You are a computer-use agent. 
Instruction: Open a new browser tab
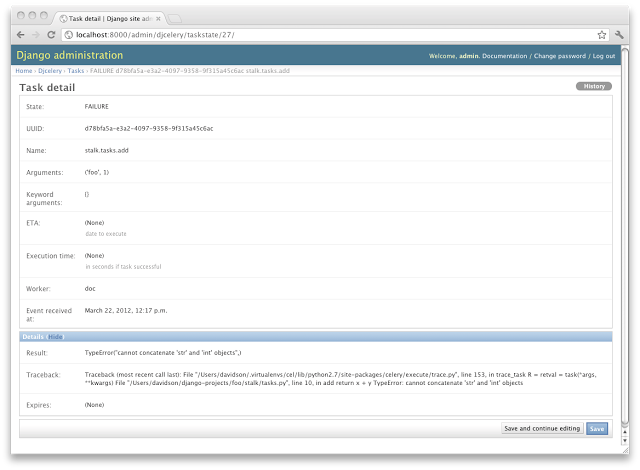coord(174,18)
